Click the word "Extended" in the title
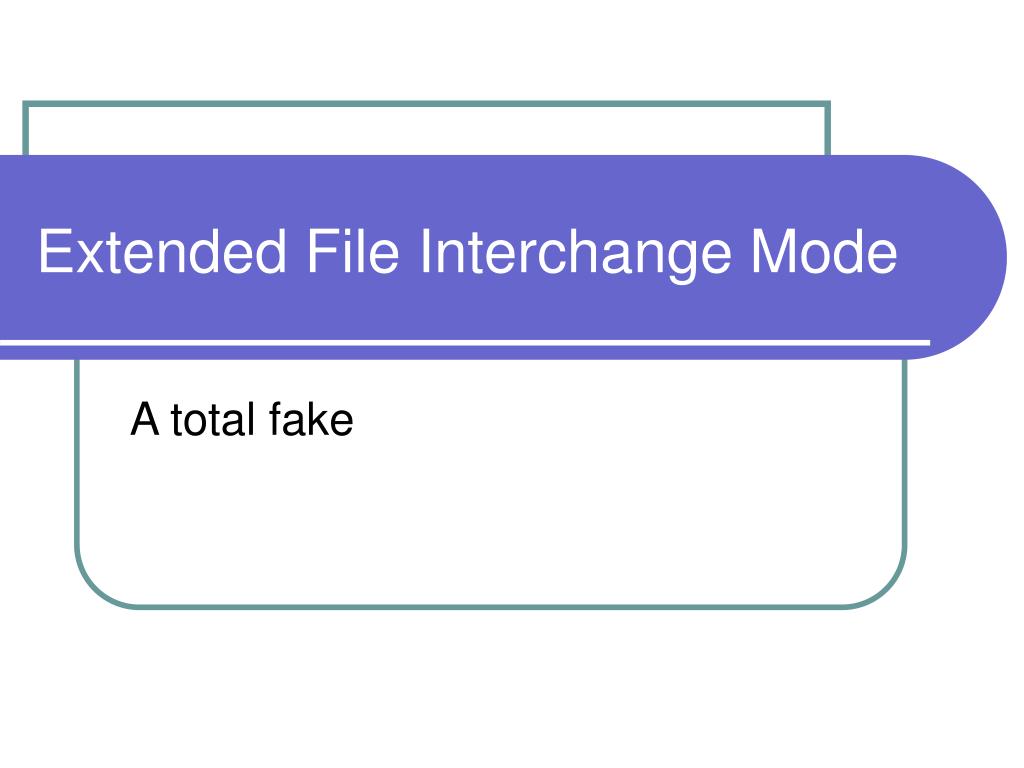Screen dimensions: 1024x768 pyautogui.click(x=162, y=251)
